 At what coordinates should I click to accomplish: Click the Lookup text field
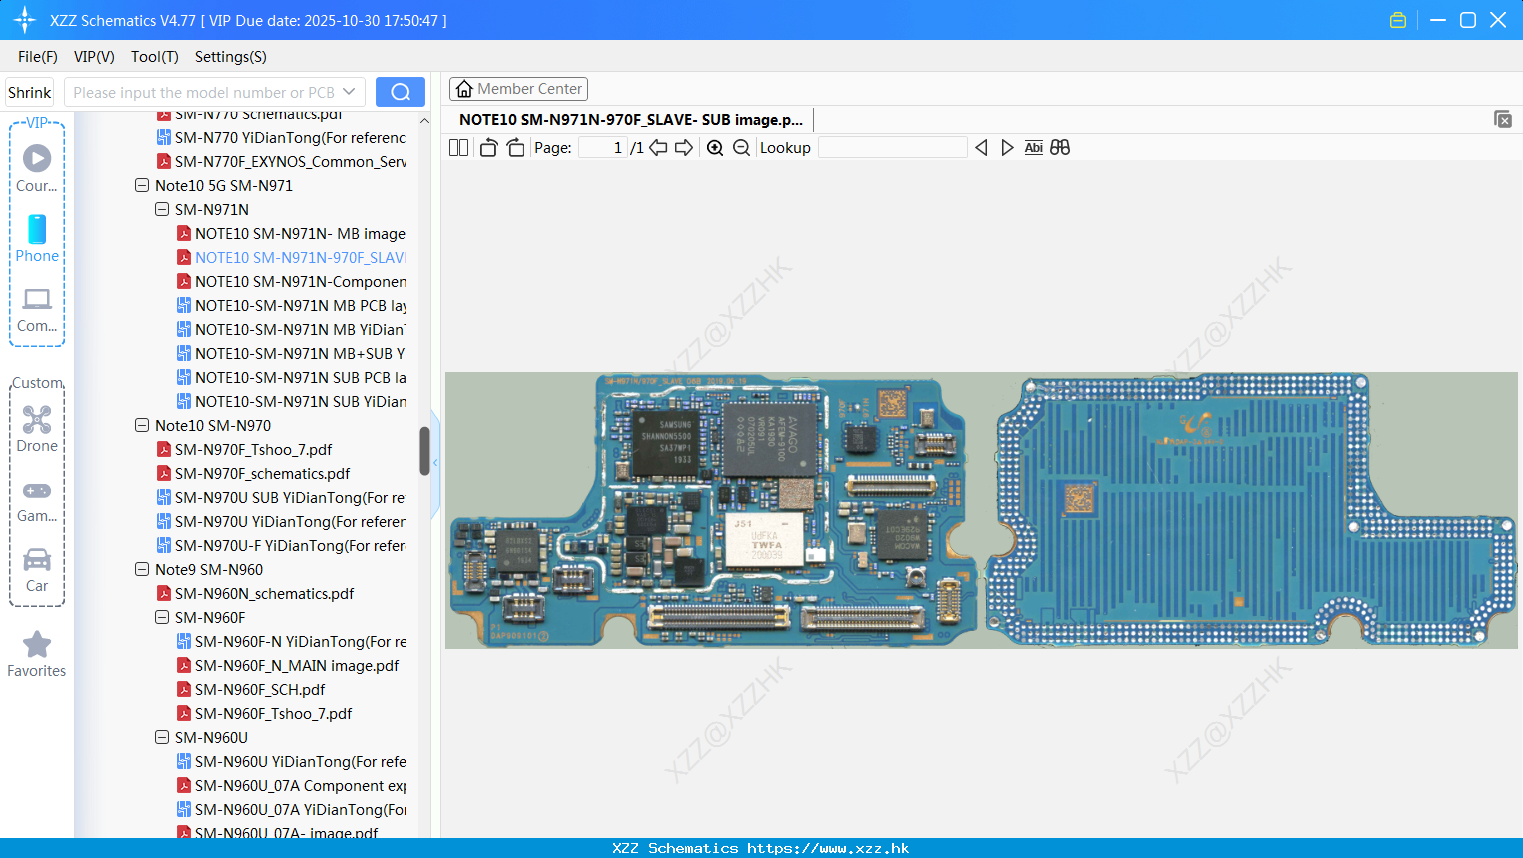892,147
